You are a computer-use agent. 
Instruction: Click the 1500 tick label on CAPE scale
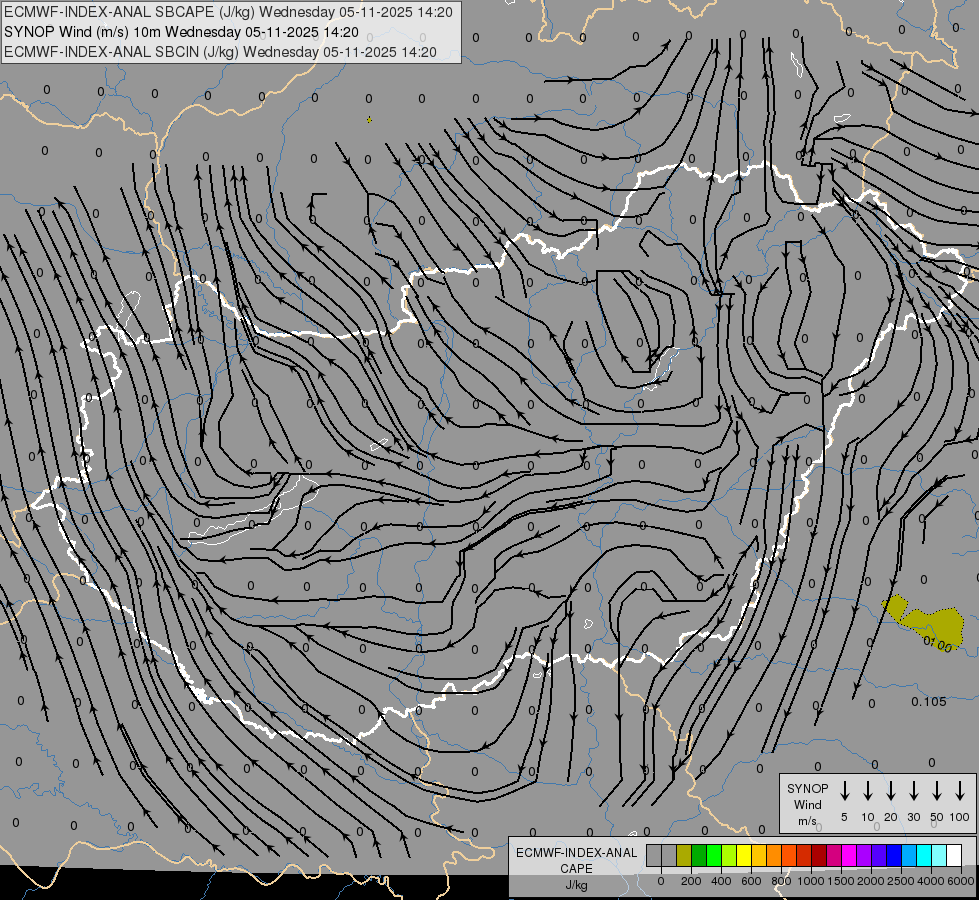(840, 881)
